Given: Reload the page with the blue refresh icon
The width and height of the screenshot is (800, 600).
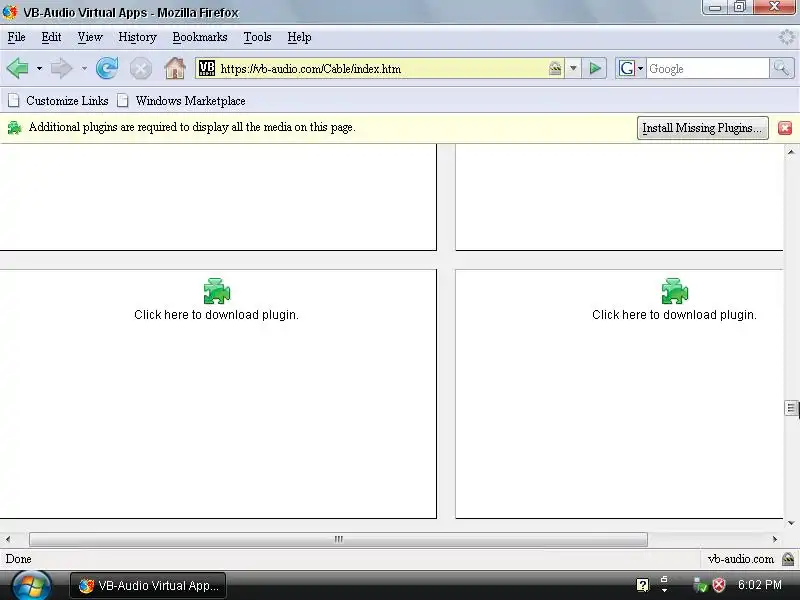Looking at the screenshot, I should click(x=107, y=68).
